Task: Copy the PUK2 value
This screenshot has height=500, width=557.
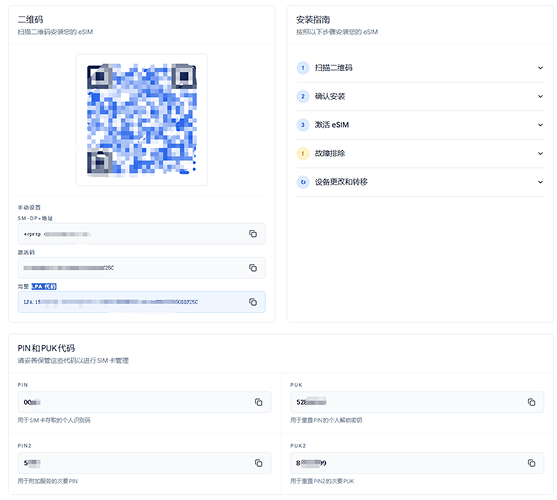Action: pos(531,463)
